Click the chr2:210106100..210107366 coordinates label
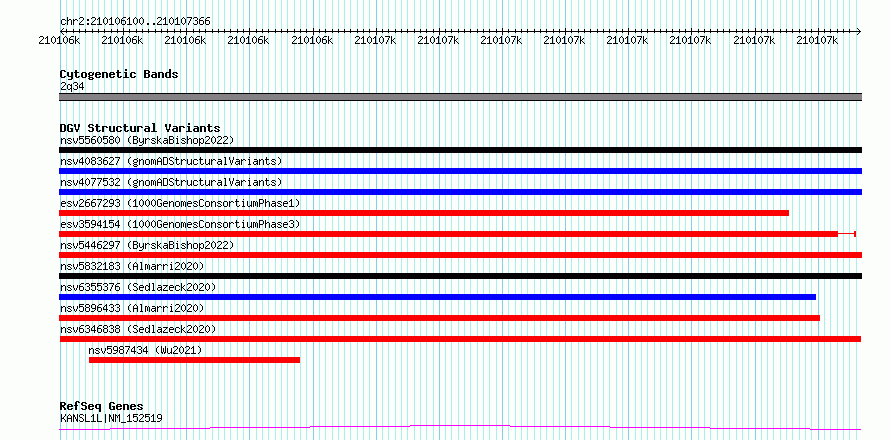Screen dimensions: 890x440 click(x=135, y=22)
